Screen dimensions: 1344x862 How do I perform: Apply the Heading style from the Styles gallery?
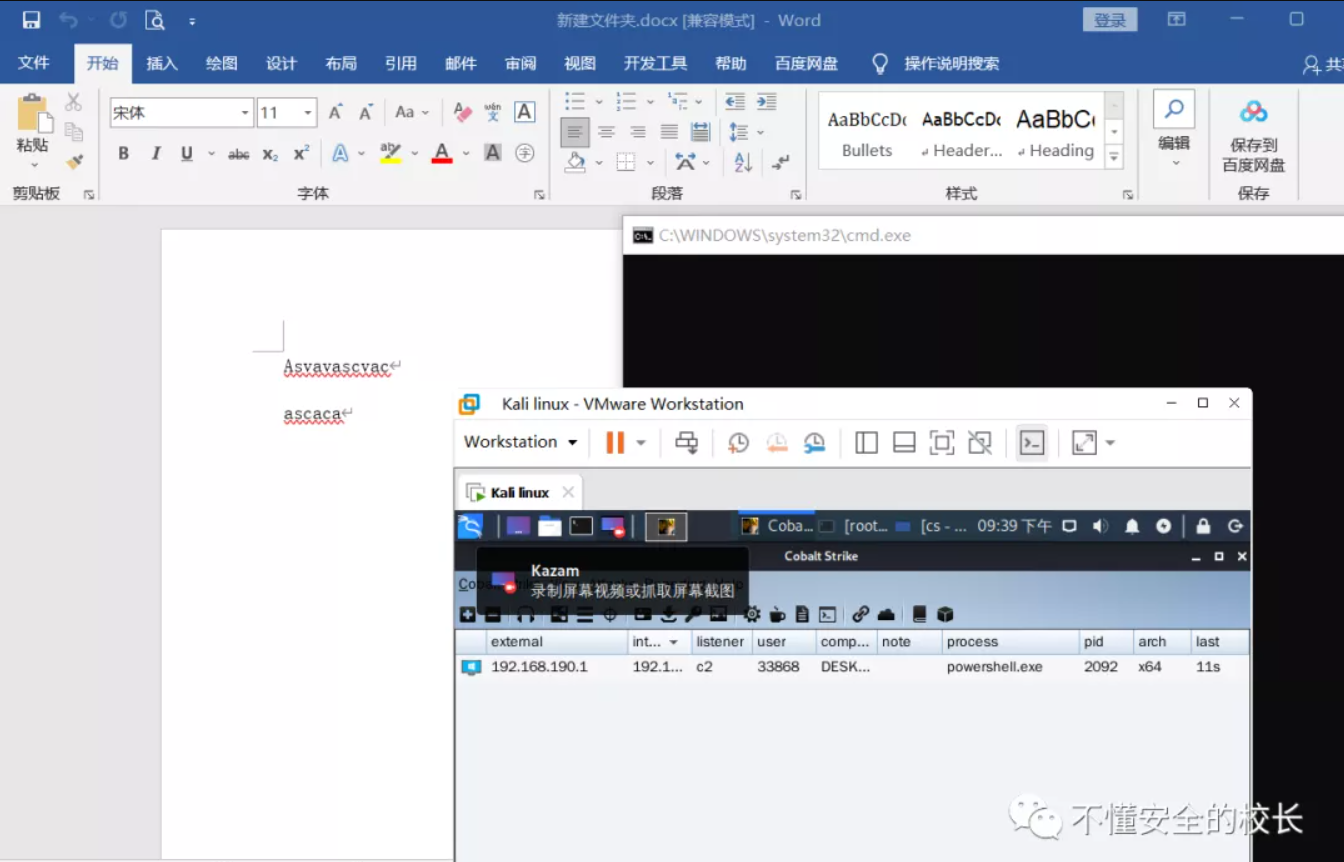pos(1055,130)
